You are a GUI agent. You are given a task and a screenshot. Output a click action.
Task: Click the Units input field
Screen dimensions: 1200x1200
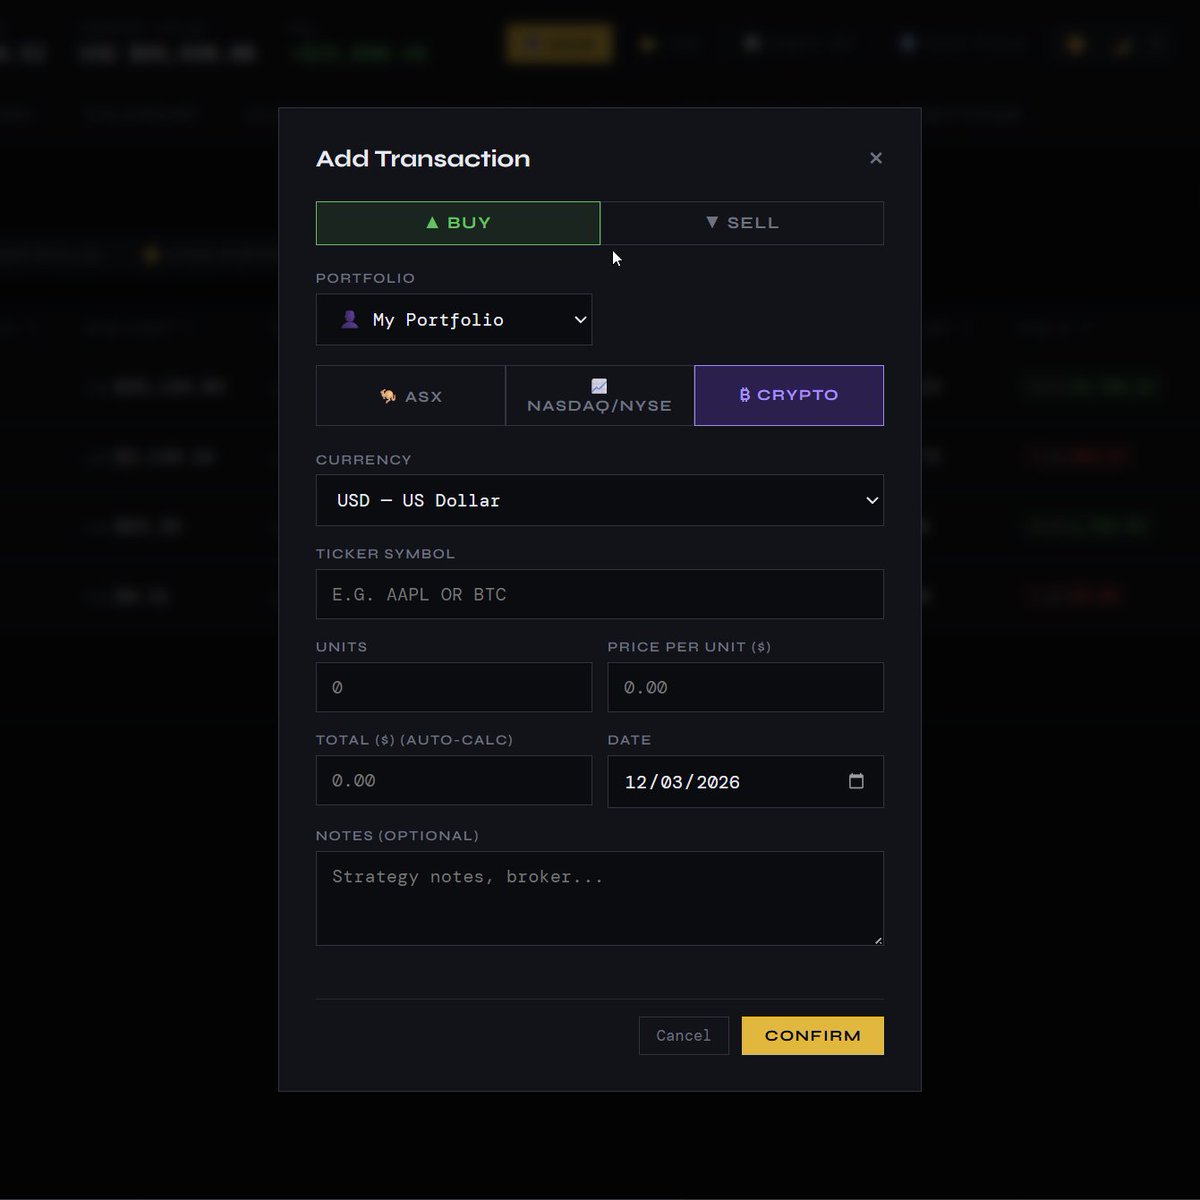[454, 687]
